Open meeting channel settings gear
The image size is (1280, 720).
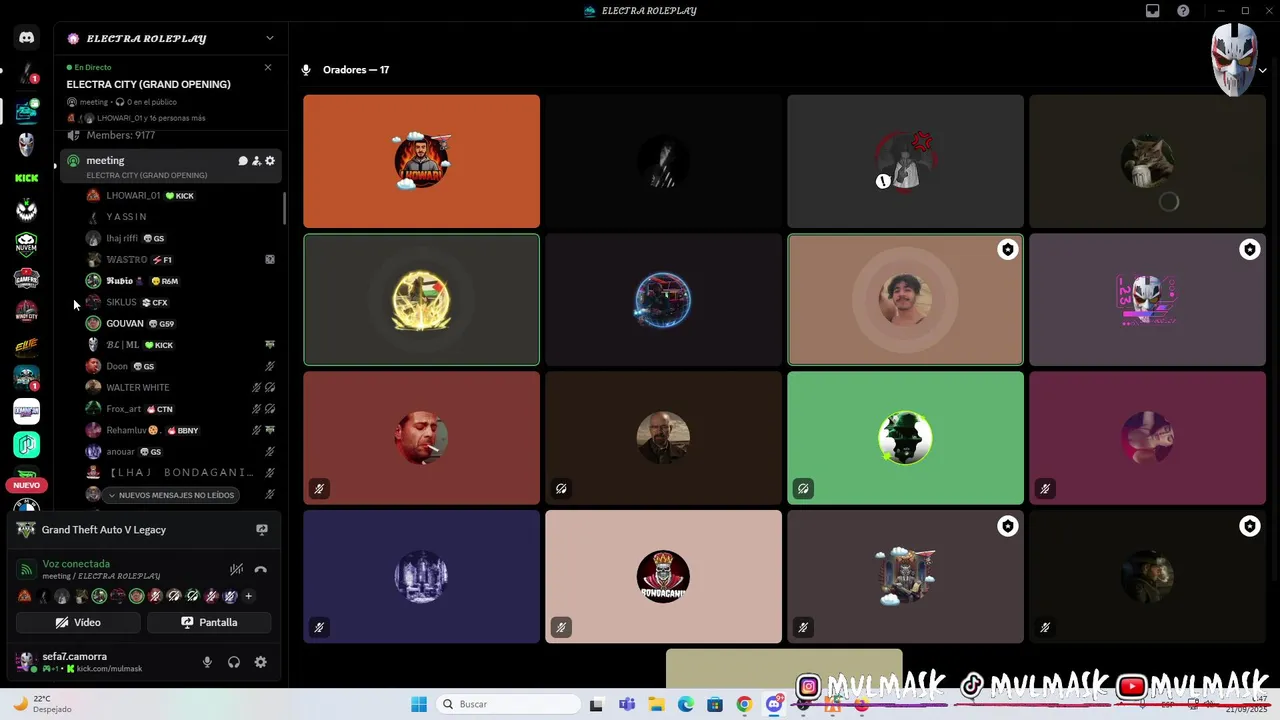(x=270, y=160)
